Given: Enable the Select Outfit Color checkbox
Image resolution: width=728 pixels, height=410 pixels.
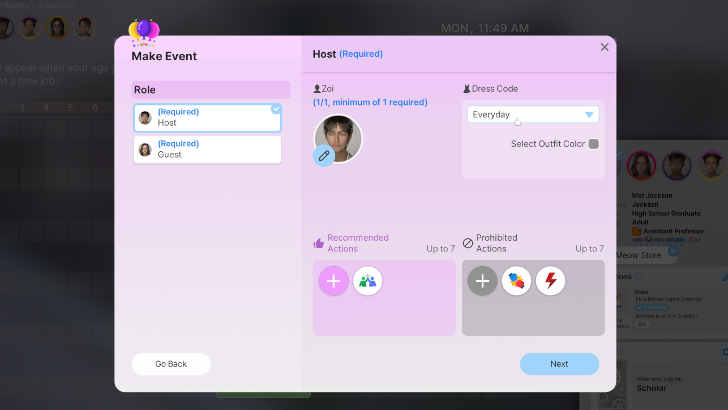Looking at the screenshot, I should (x=594, y=144).
